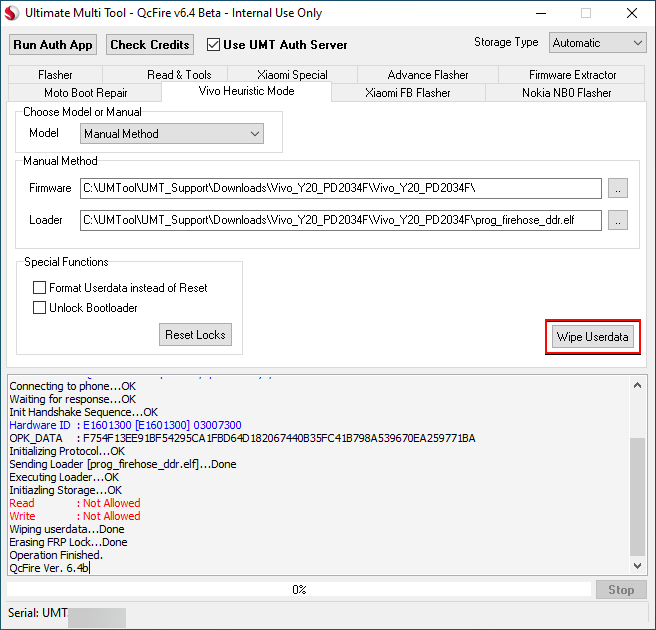Click the log output vertical scrollbar
The image size is (656, 630).
click(x=638, y=495)
